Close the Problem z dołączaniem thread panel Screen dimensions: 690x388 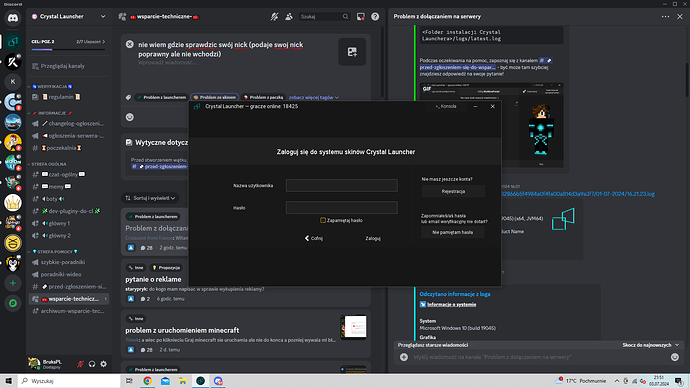coord(680,17)
